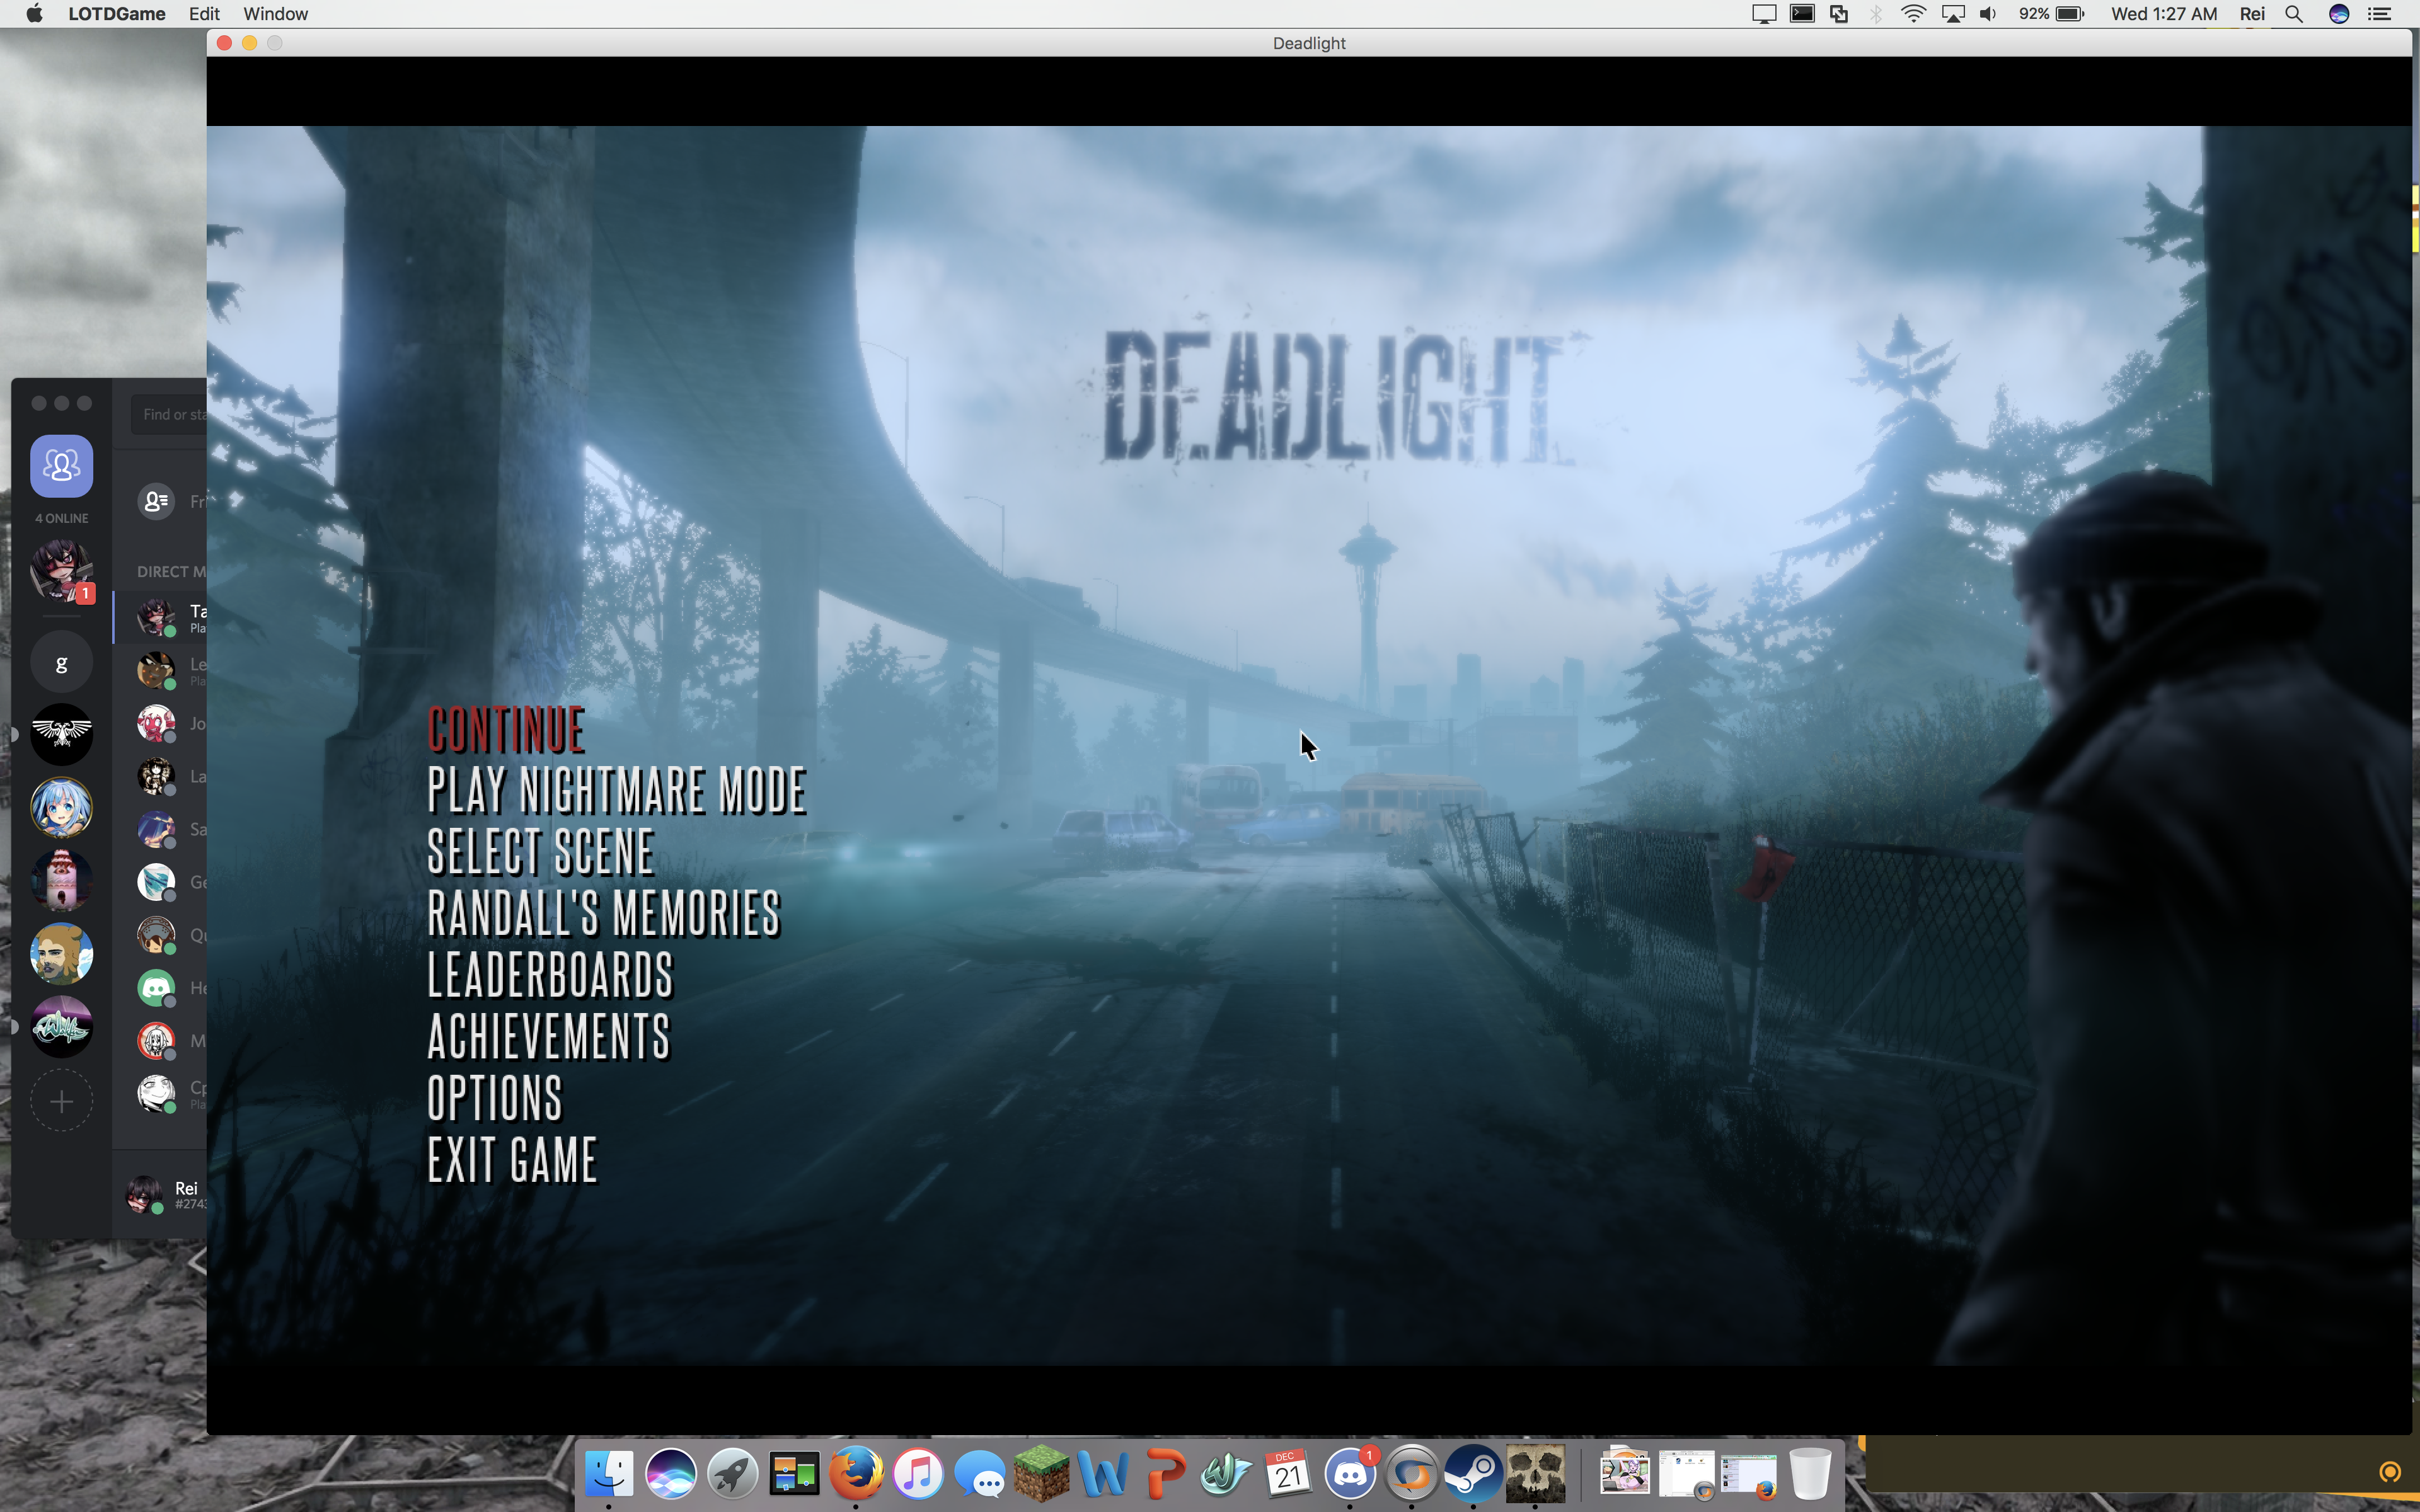2420x1512 pixels.
Task: Click the Bluetooth icon in menu bar
Action: pyautogui.click(x=1876, y=14)
